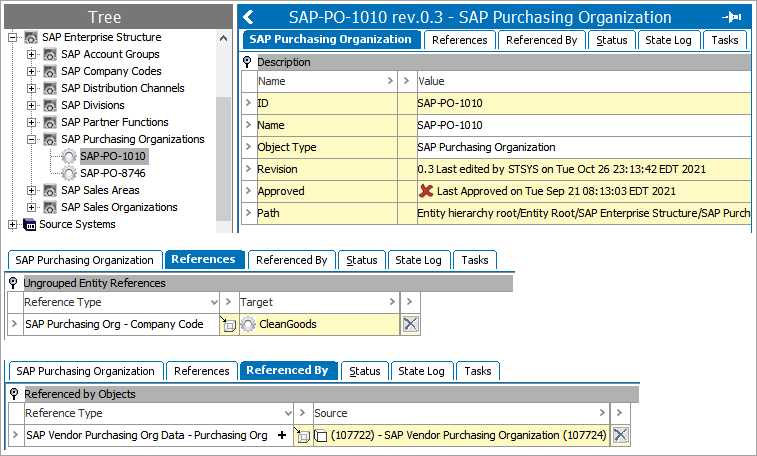Click the SAP Partner Functions folder icon
This screenshot has height=456, width=757.
(50, 122)
